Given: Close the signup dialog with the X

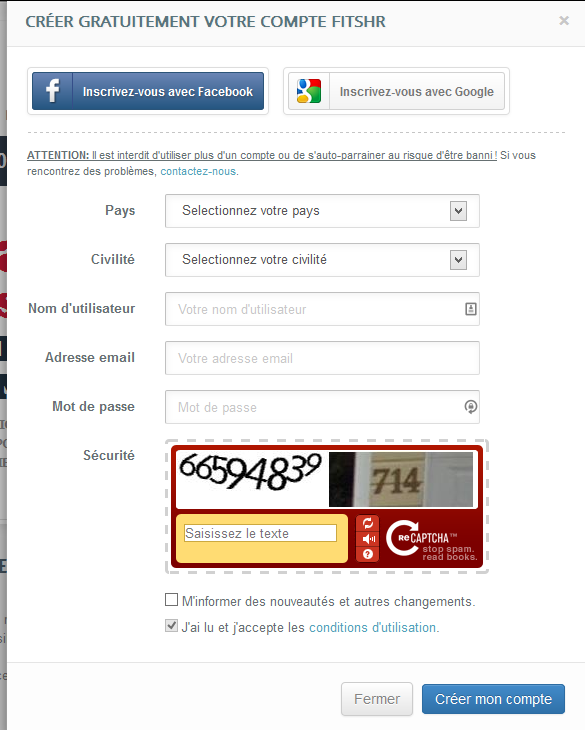Looking at the screenshot, I should (x=564, y=20).
